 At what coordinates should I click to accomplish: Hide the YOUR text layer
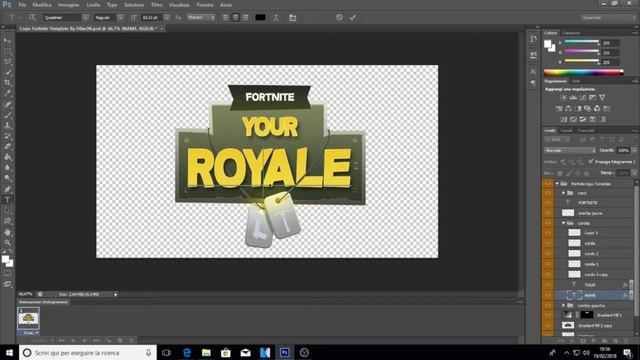[x=547, y=284]
